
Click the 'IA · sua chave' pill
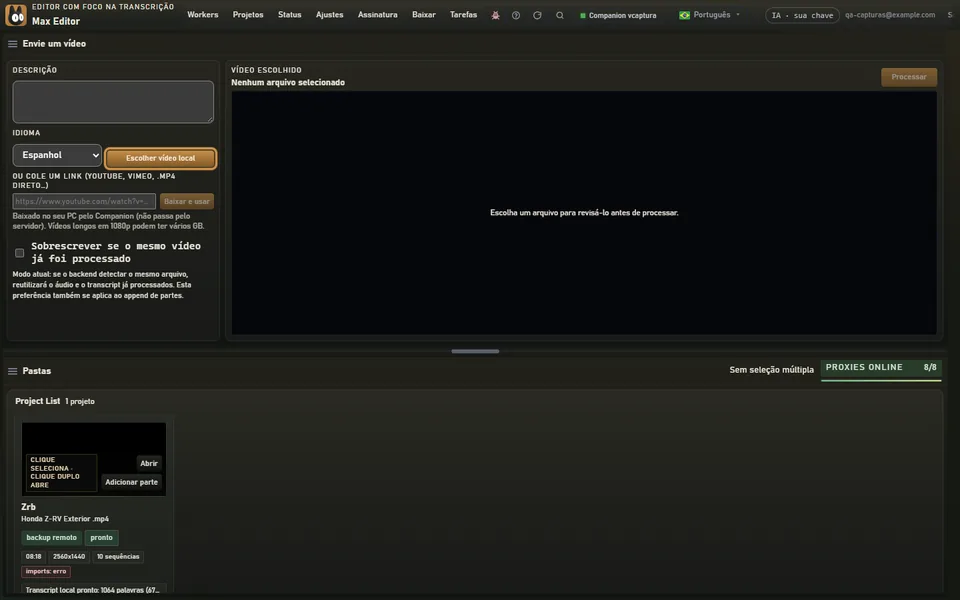tap(802, 15)
